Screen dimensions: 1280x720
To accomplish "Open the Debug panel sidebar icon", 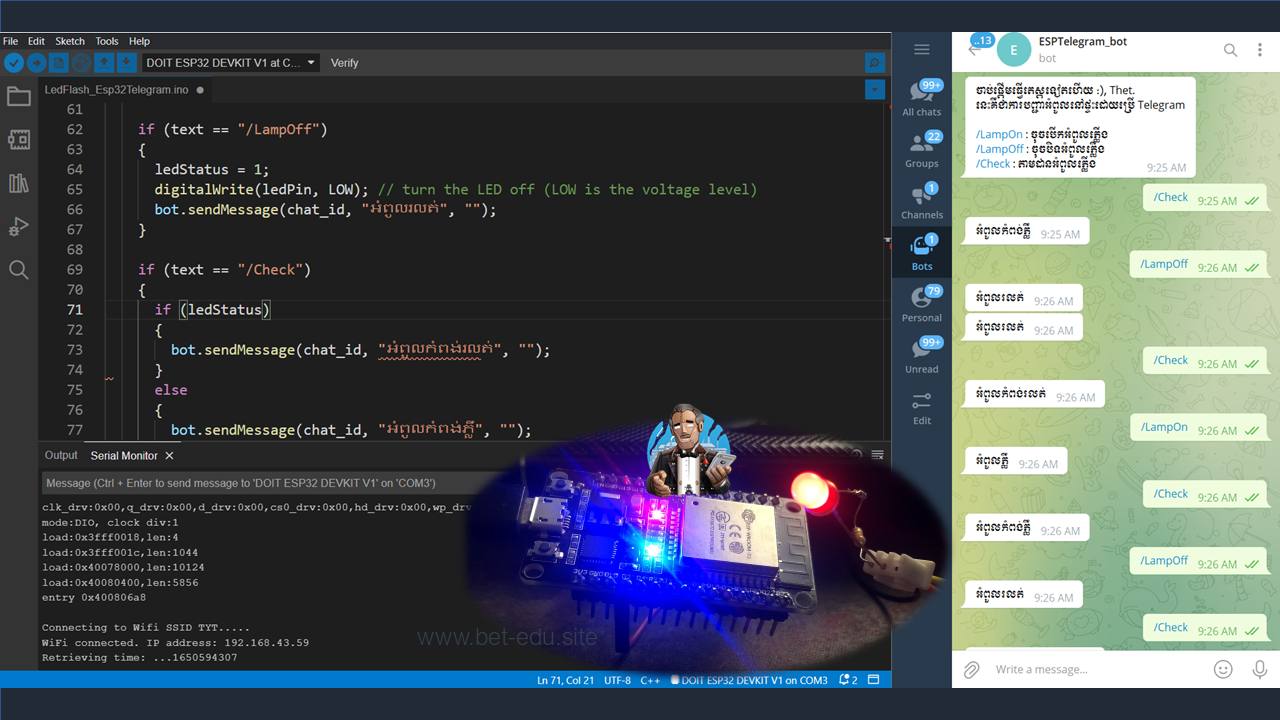I will [x=18, y=227].
